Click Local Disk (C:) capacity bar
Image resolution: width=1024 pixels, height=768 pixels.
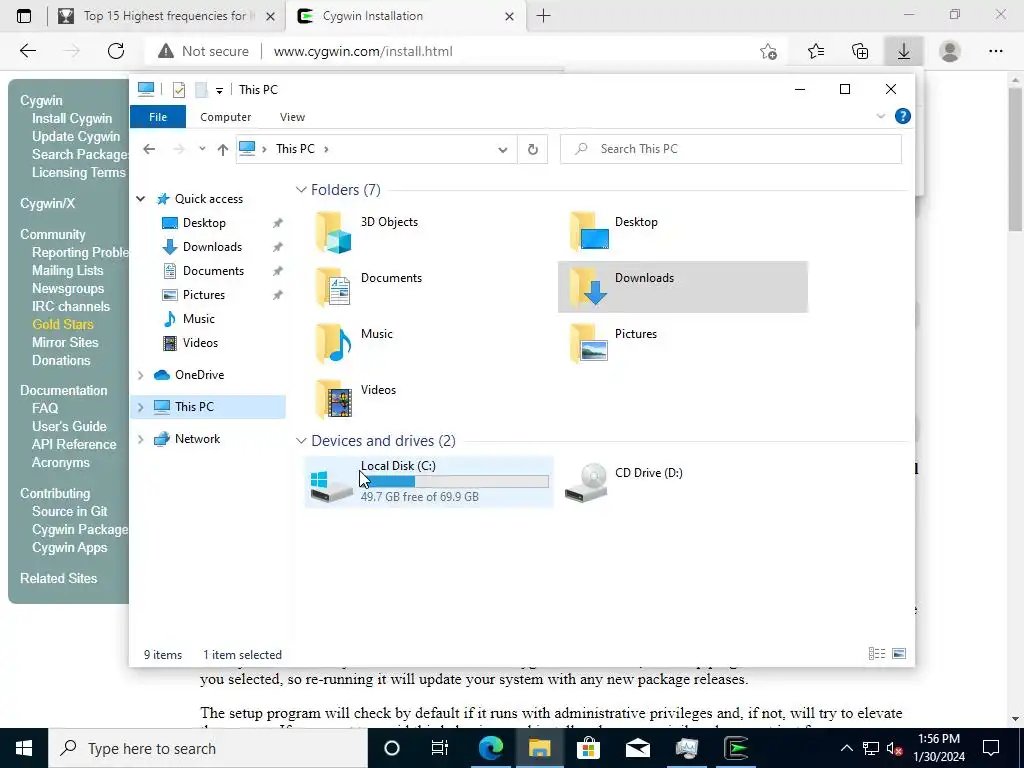click(x=455, y=482)
